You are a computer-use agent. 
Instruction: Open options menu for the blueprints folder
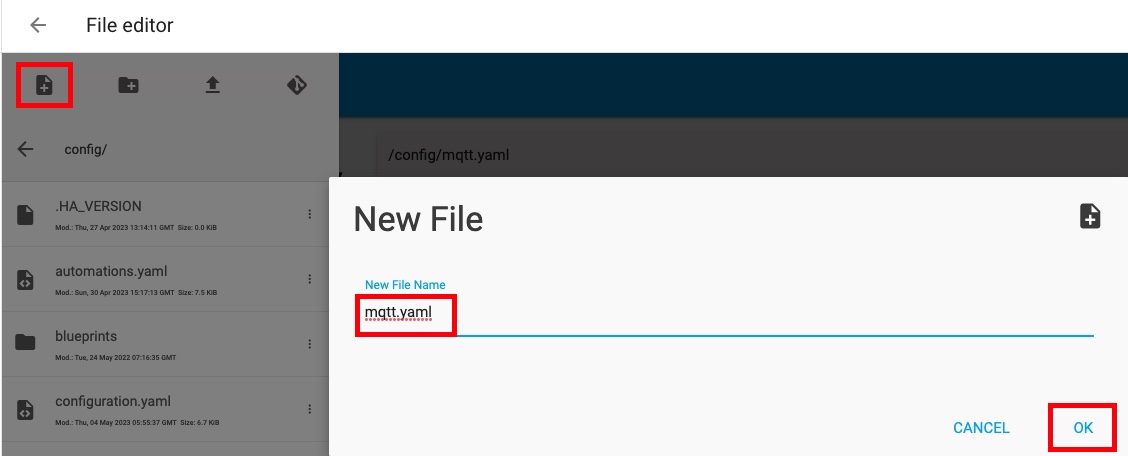[x=309, y=344]
